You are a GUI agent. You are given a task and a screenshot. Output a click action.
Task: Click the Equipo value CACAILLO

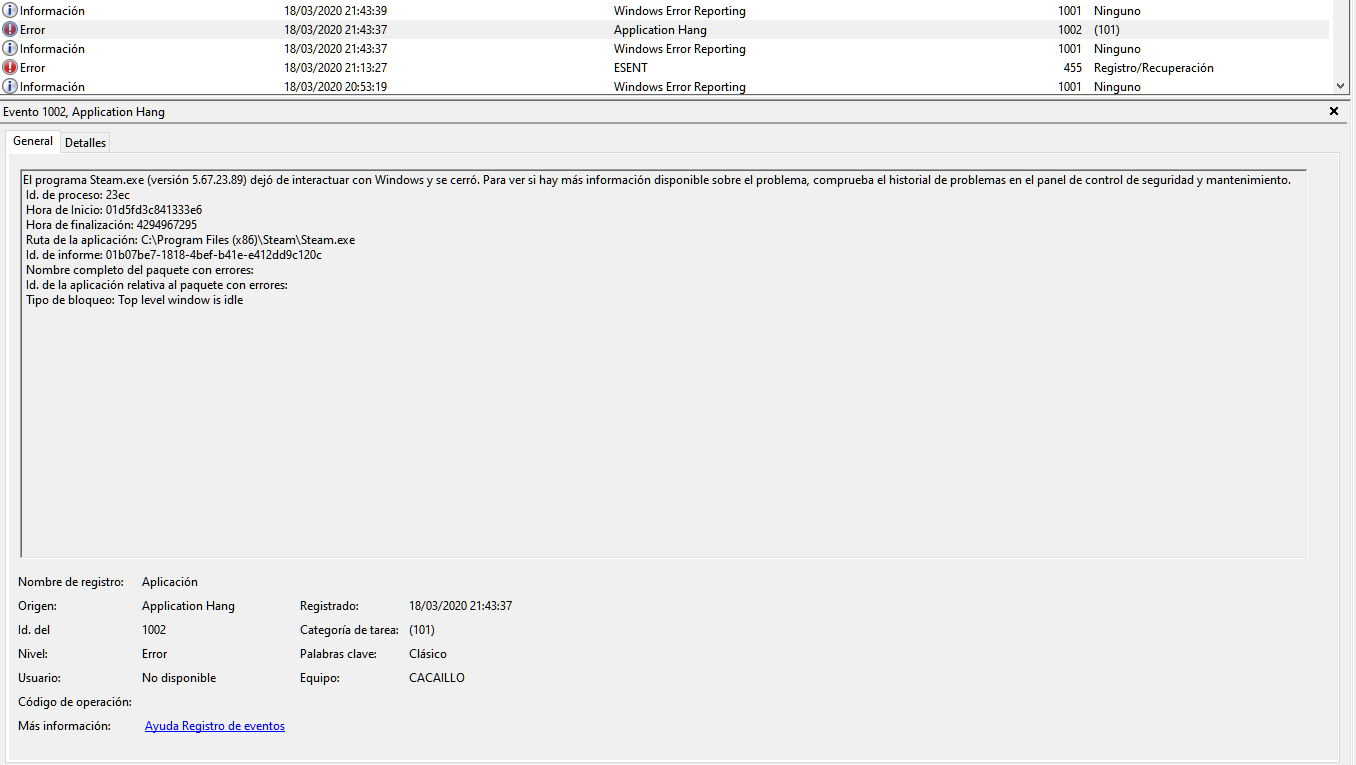pyautogui.click(x=437, y=678)
